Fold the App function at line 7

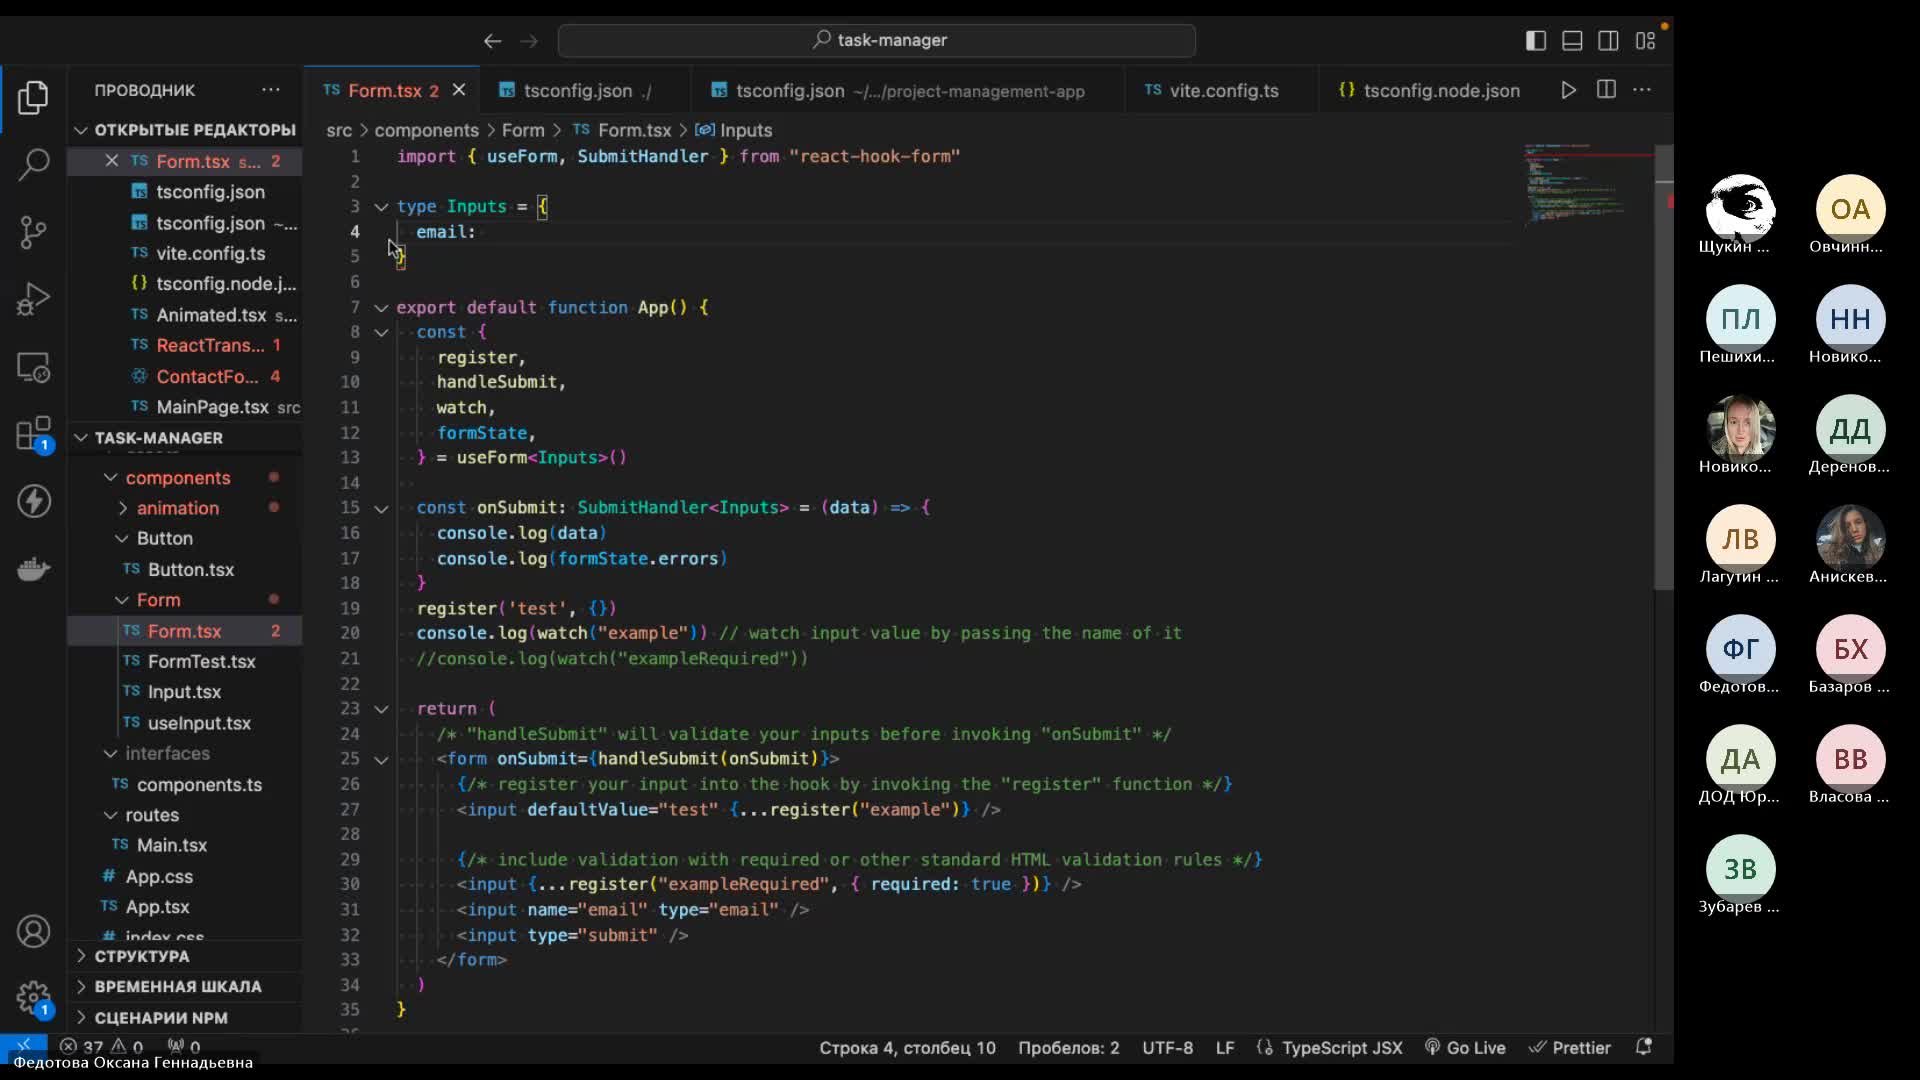381,308
